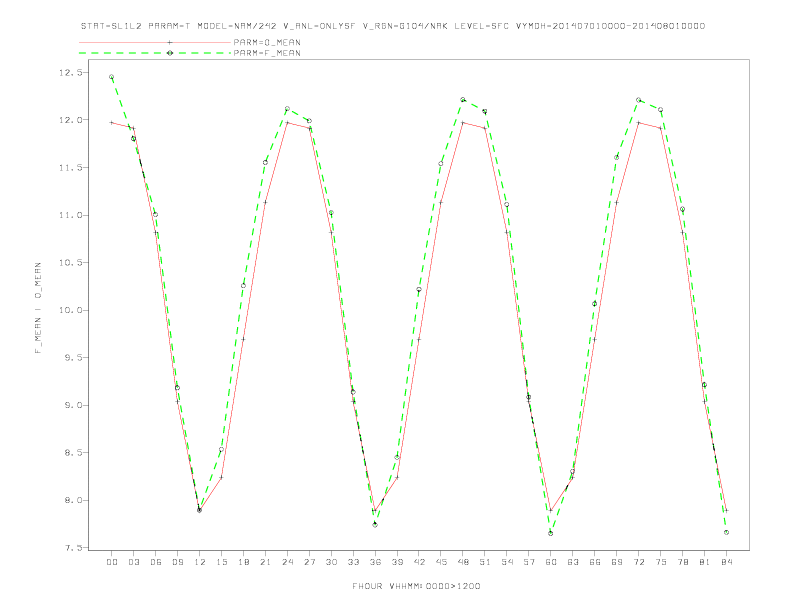Click the 8.5 y-axis tick label
This screenshot has width=792, height=612.
click(x=71, y=452)
